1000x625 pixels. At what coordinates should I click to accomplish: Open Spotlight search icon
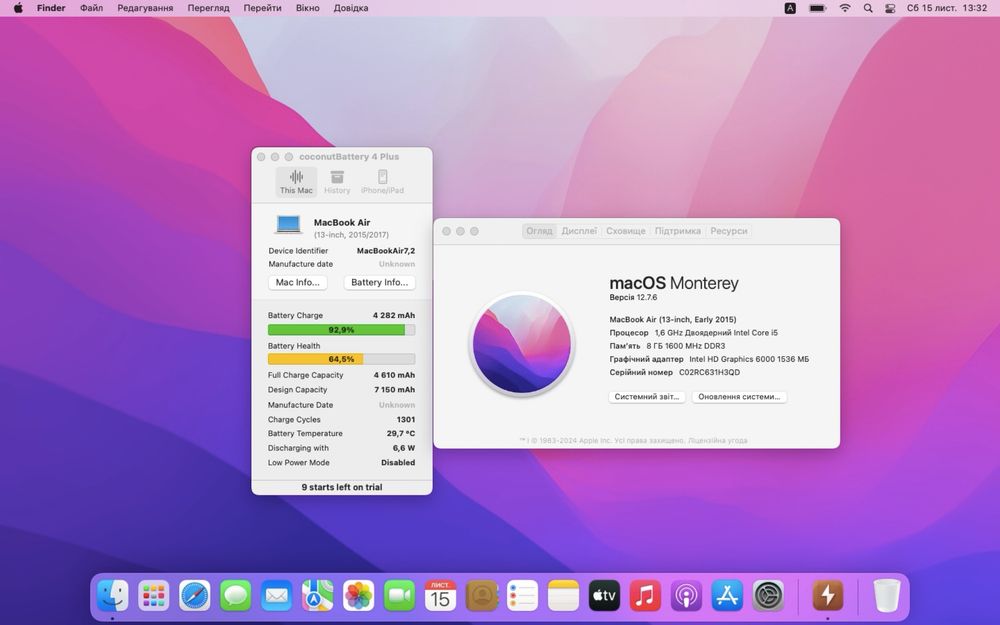(x=868, y=8)
